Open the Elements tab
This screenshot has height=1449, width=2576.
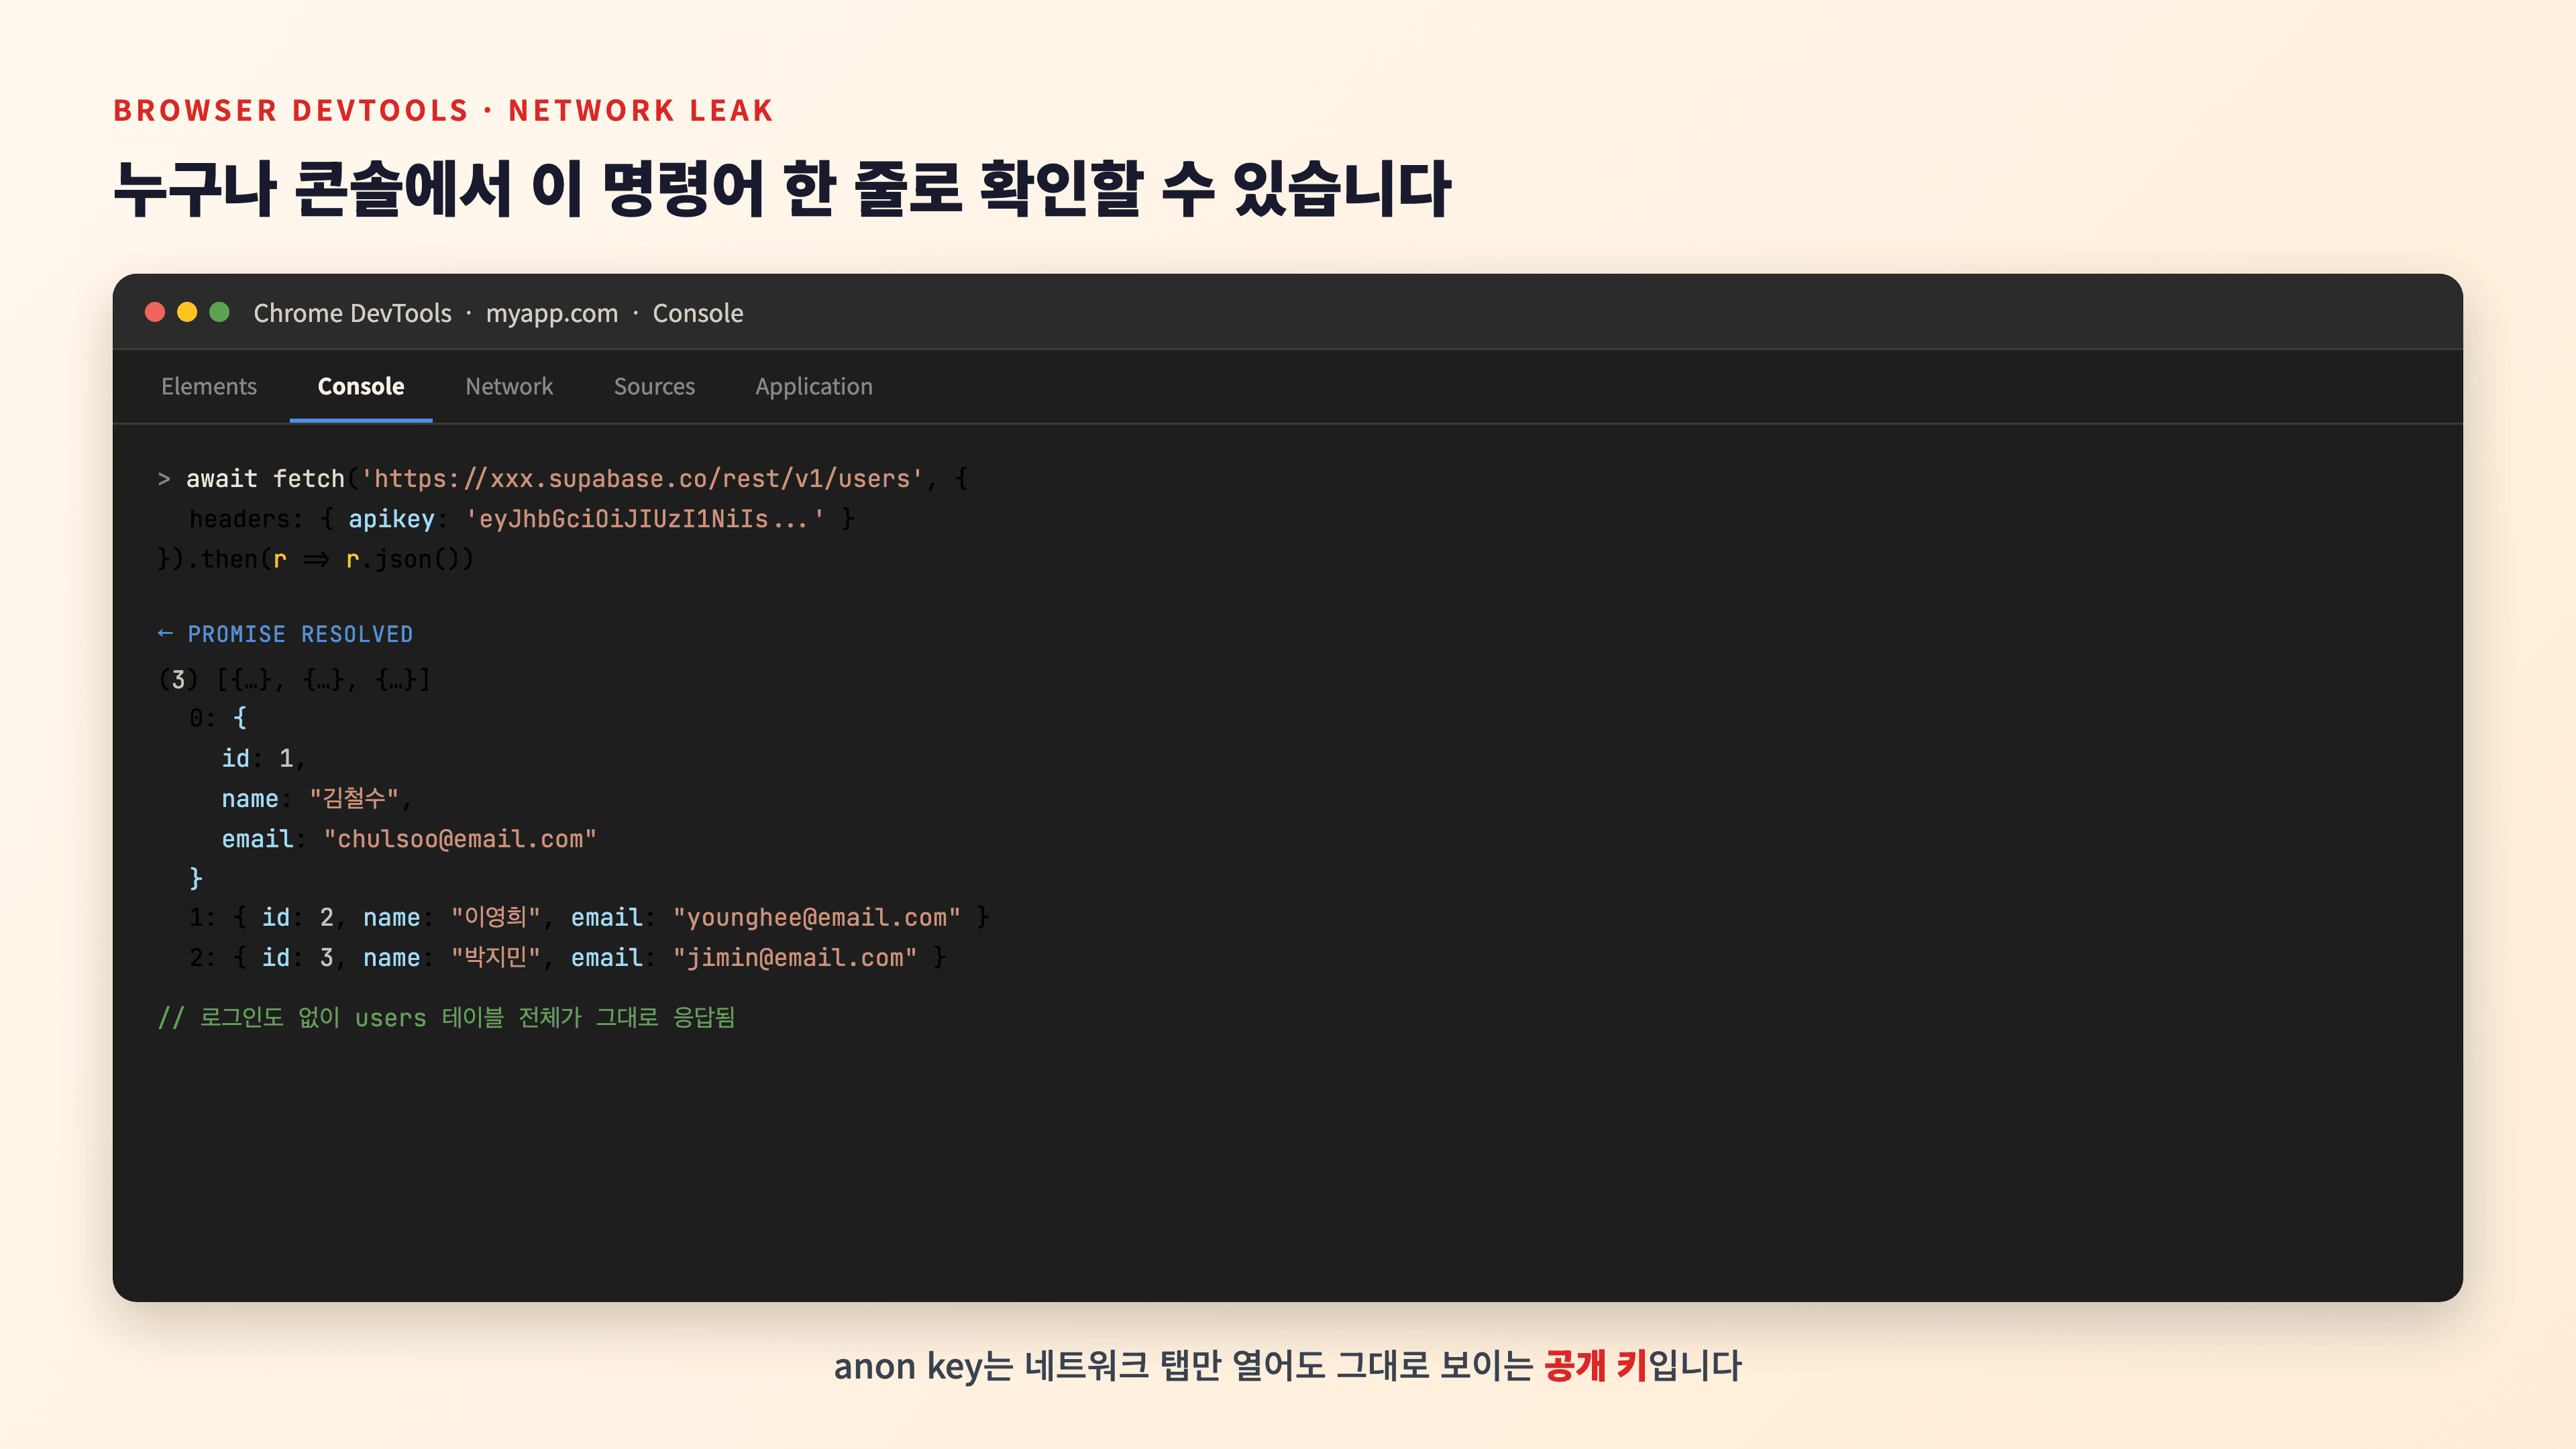[209, 386]
